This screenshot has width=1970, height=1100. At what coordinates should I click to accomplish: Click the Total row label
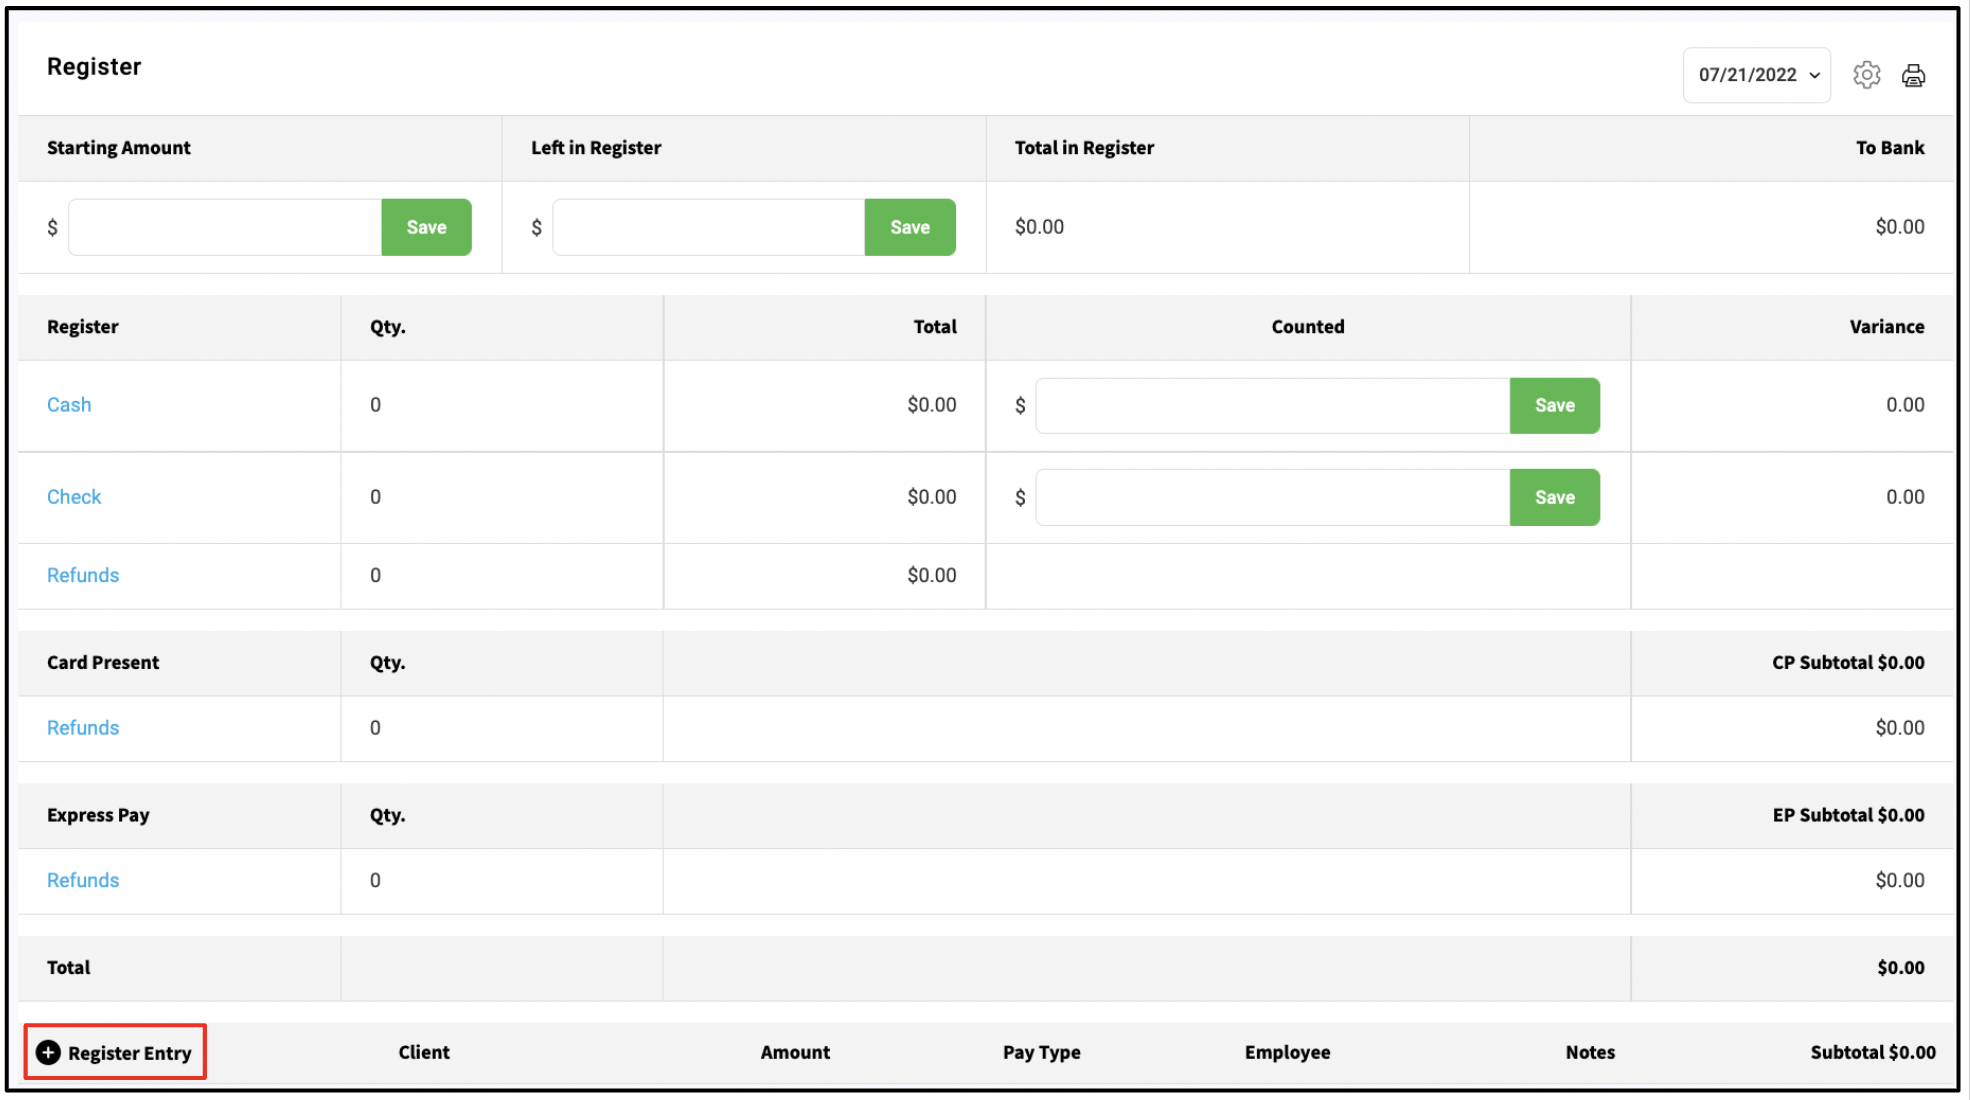point(68,967)
